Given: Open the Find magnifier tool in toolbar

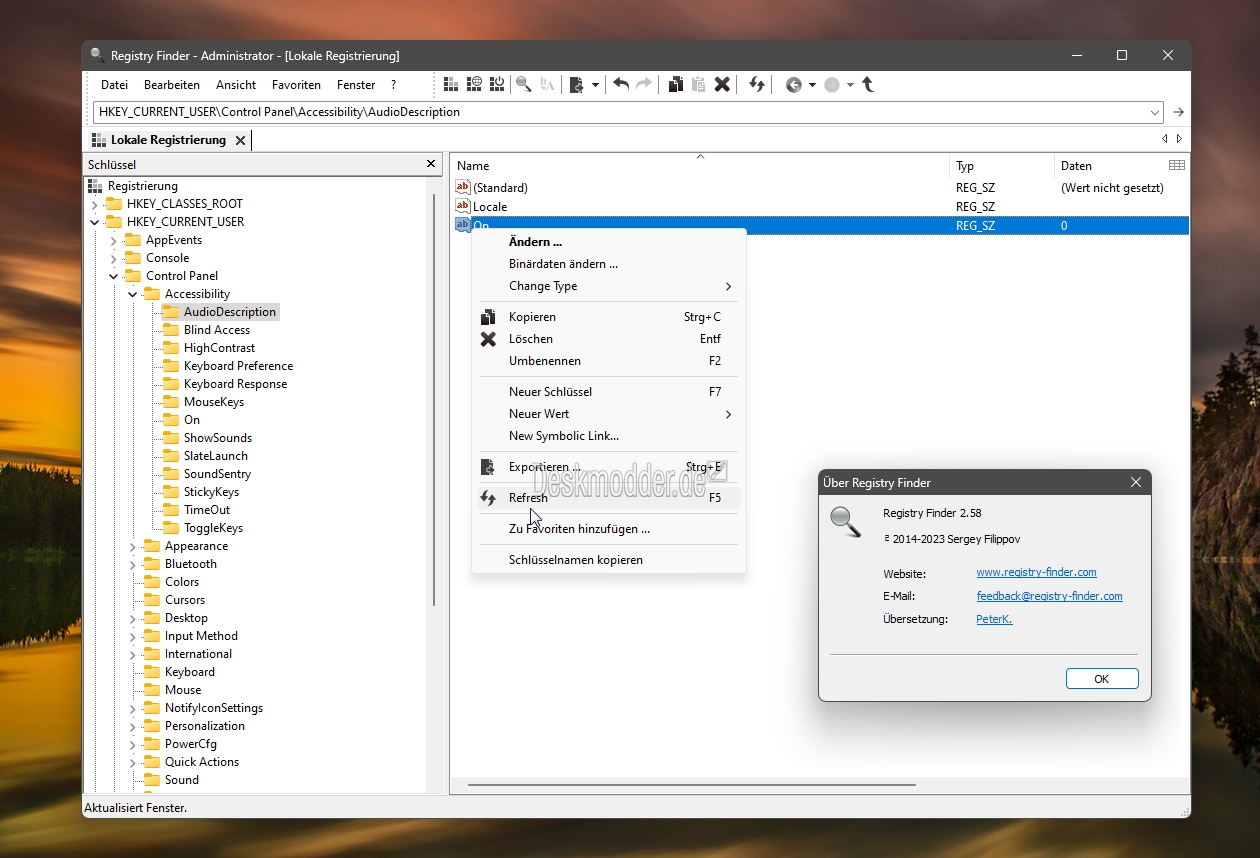Looking at the screenshot, I should coord(523,85).
